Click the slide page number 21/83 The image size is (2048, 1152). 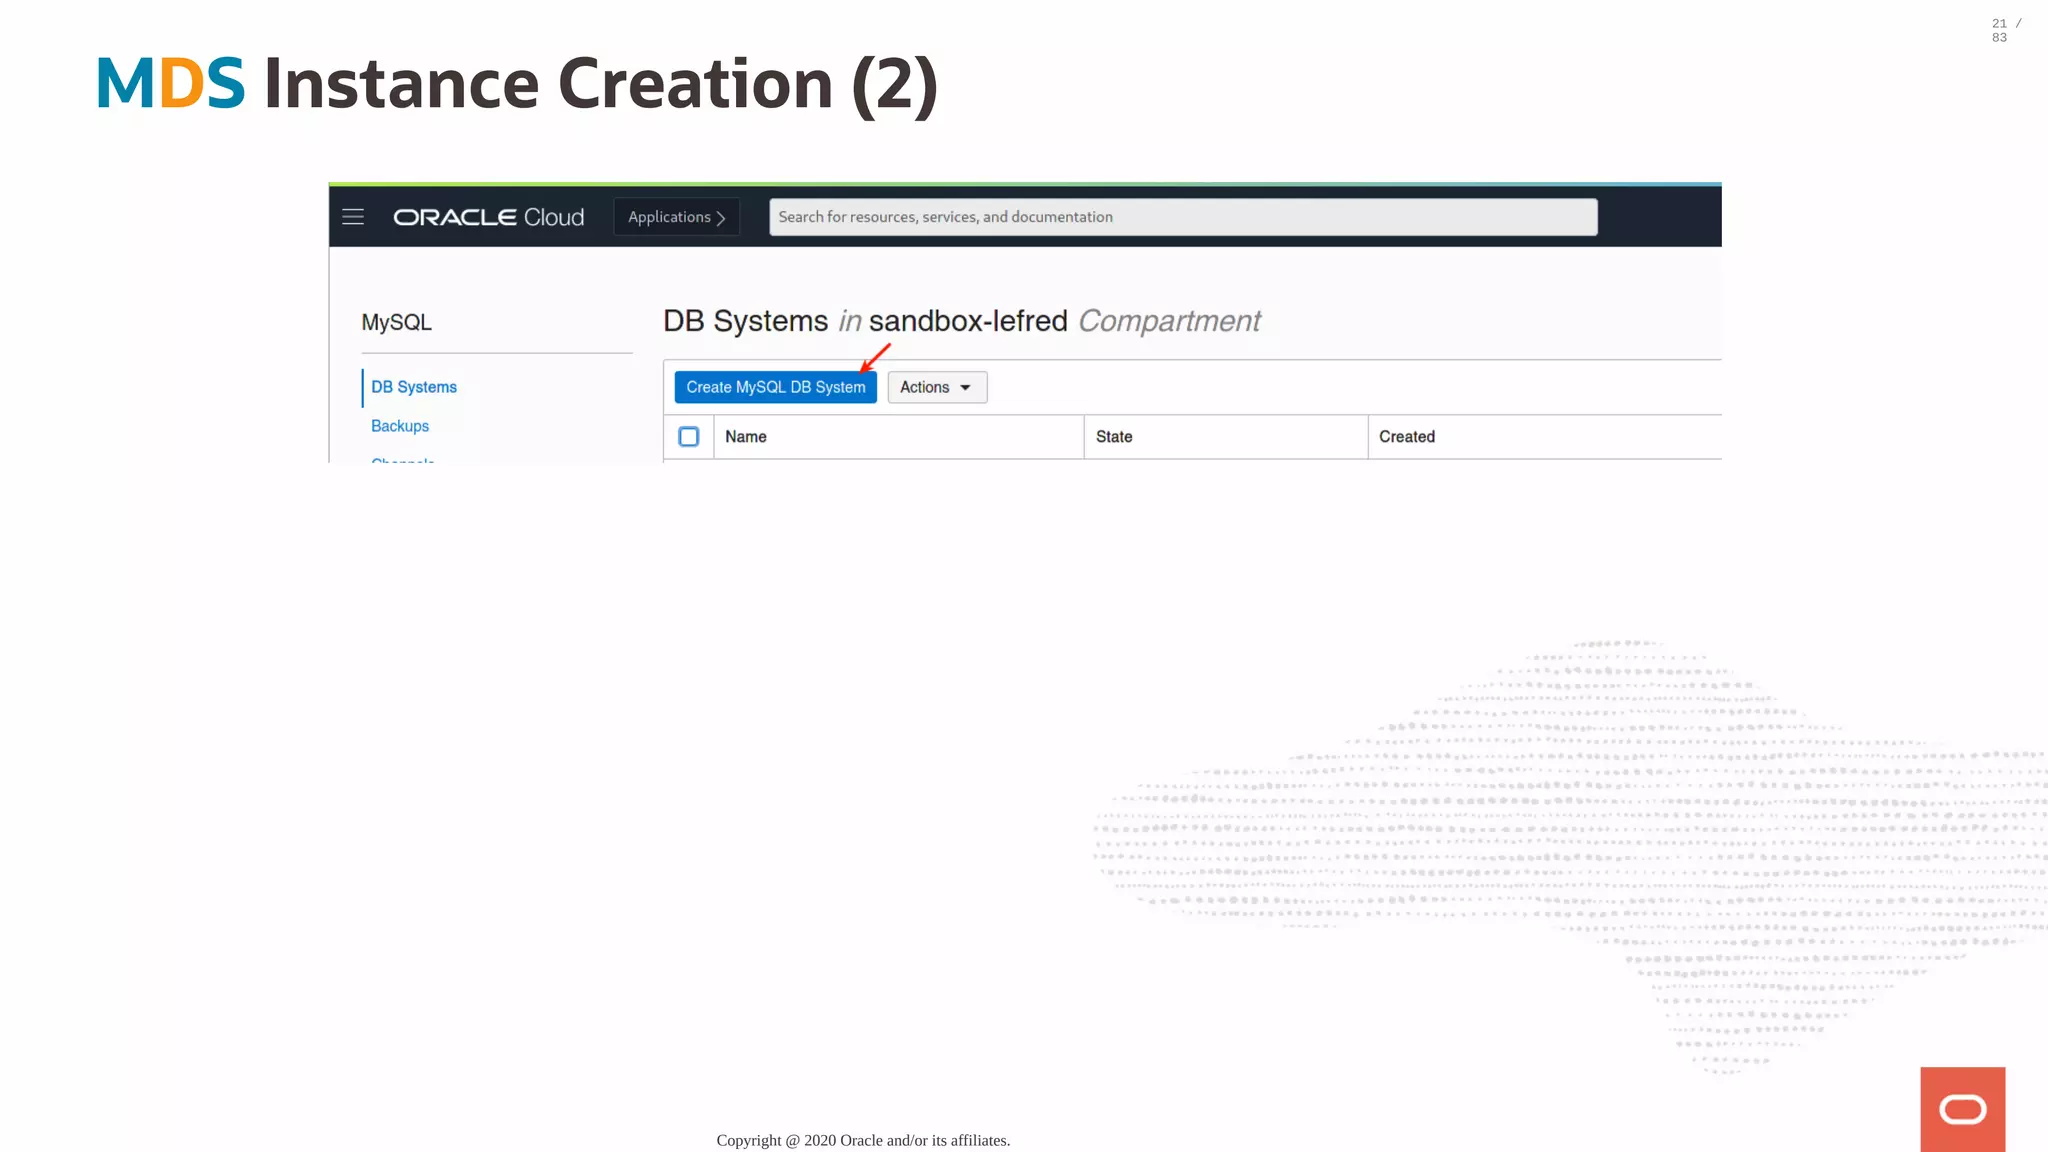2004,30
